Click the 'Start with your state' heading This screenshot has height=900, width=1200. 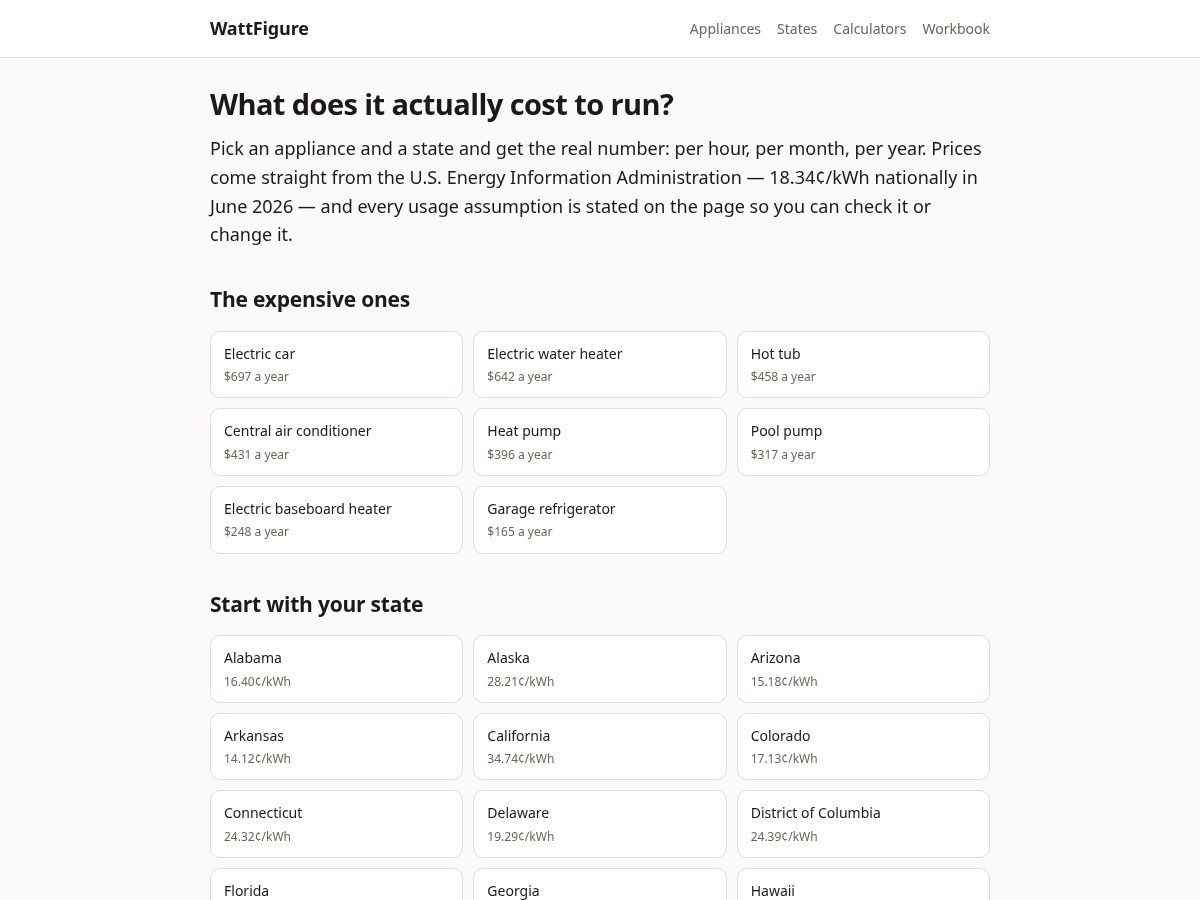tap(316, 604)
